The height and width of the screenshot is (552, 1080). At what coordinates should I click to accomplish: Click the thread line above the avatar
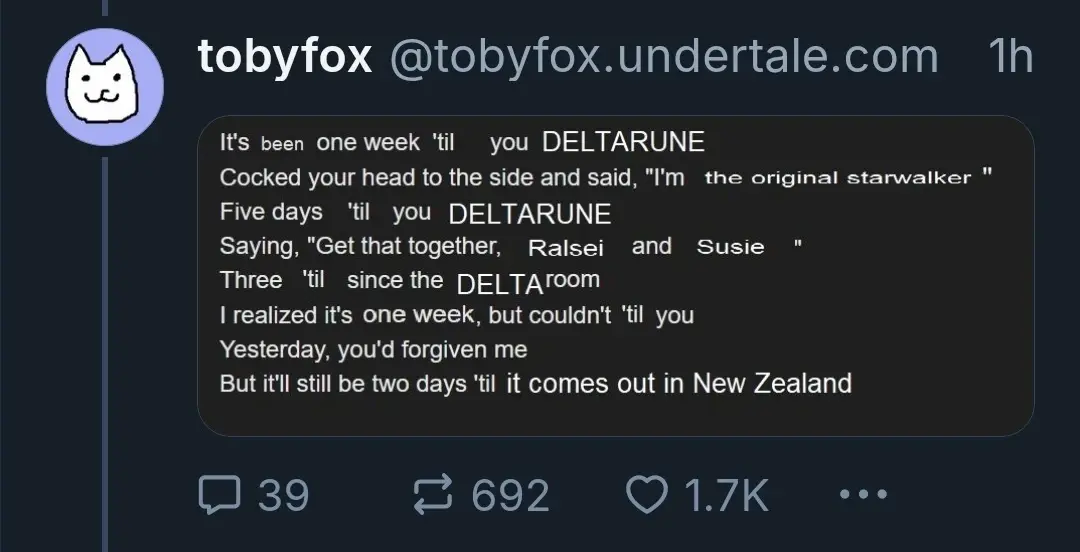point(105,8)
